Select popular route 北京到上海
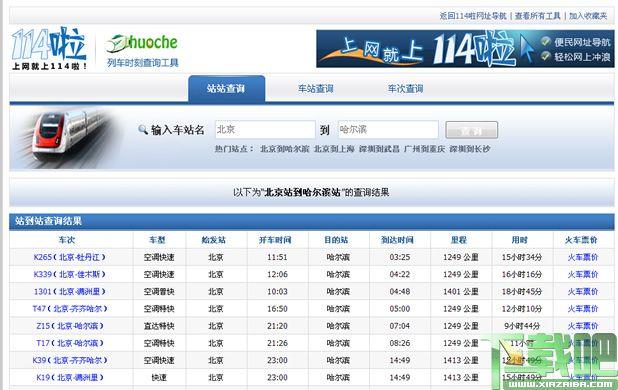Screen dimensions: 618x390 [334, 149]
